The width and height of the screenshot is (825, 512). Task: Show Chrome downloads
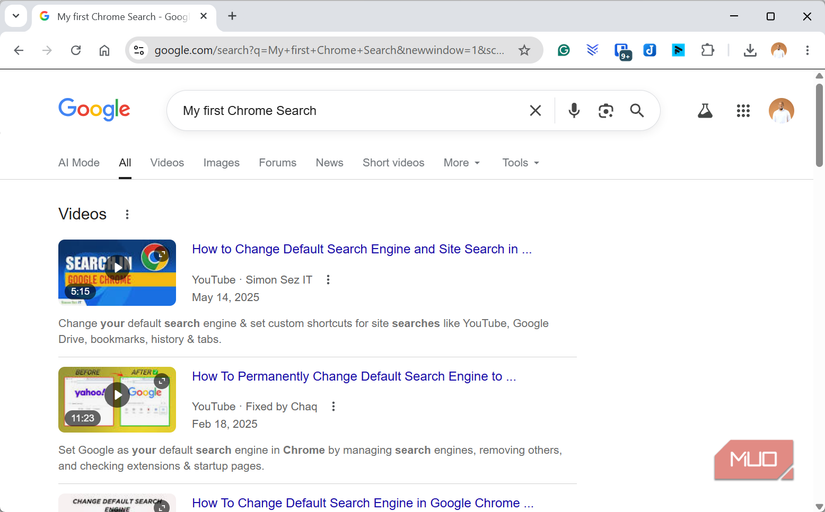750,51
